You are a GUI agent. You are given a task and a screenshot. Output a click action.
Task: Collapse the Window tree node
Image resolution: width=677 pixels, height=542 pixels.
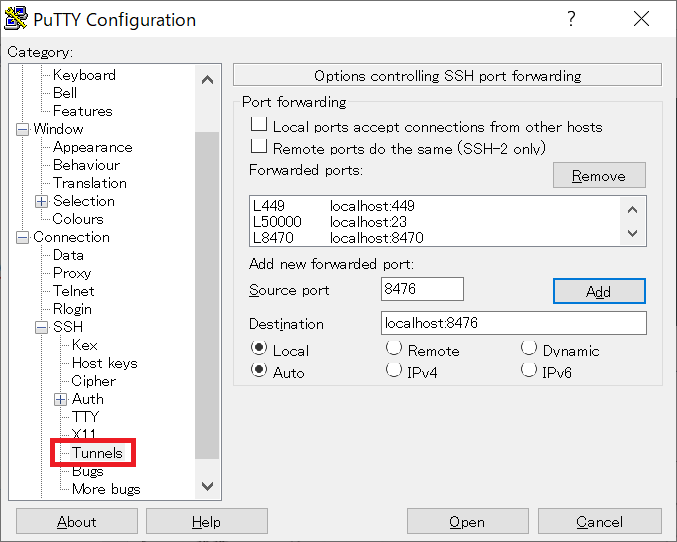pos(22,129)
